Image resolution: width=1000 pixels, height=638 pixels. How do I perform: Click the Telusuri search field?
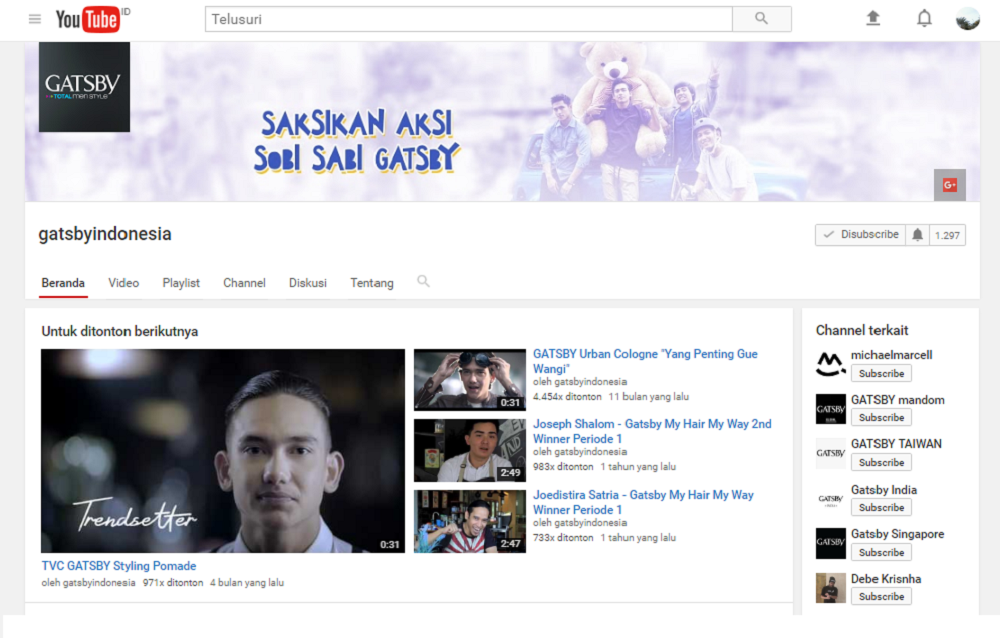[469, 19]
